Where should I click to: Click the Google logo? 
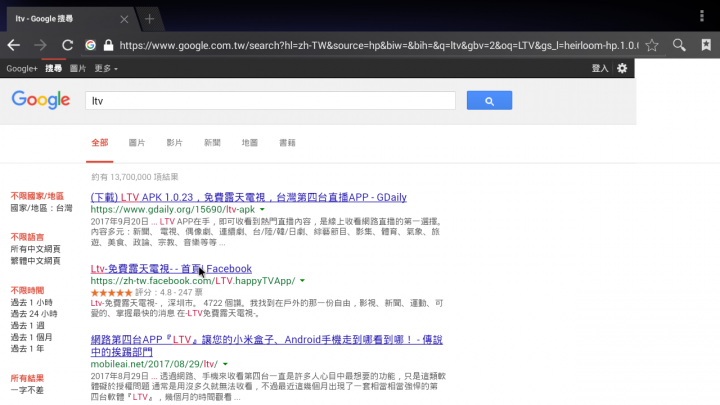coord(41,100)
